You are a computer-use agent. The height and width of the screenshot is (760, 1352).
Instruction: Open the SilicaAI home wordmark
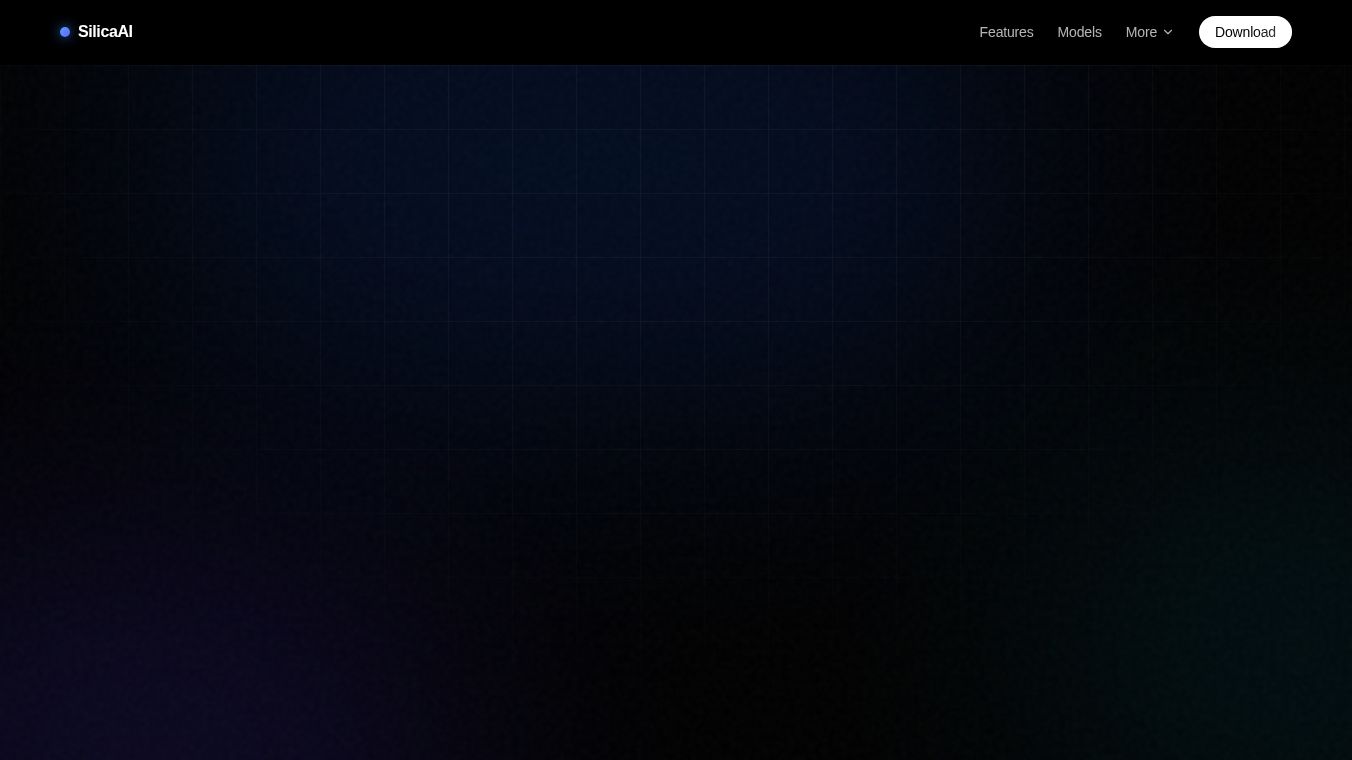[105, 32]
